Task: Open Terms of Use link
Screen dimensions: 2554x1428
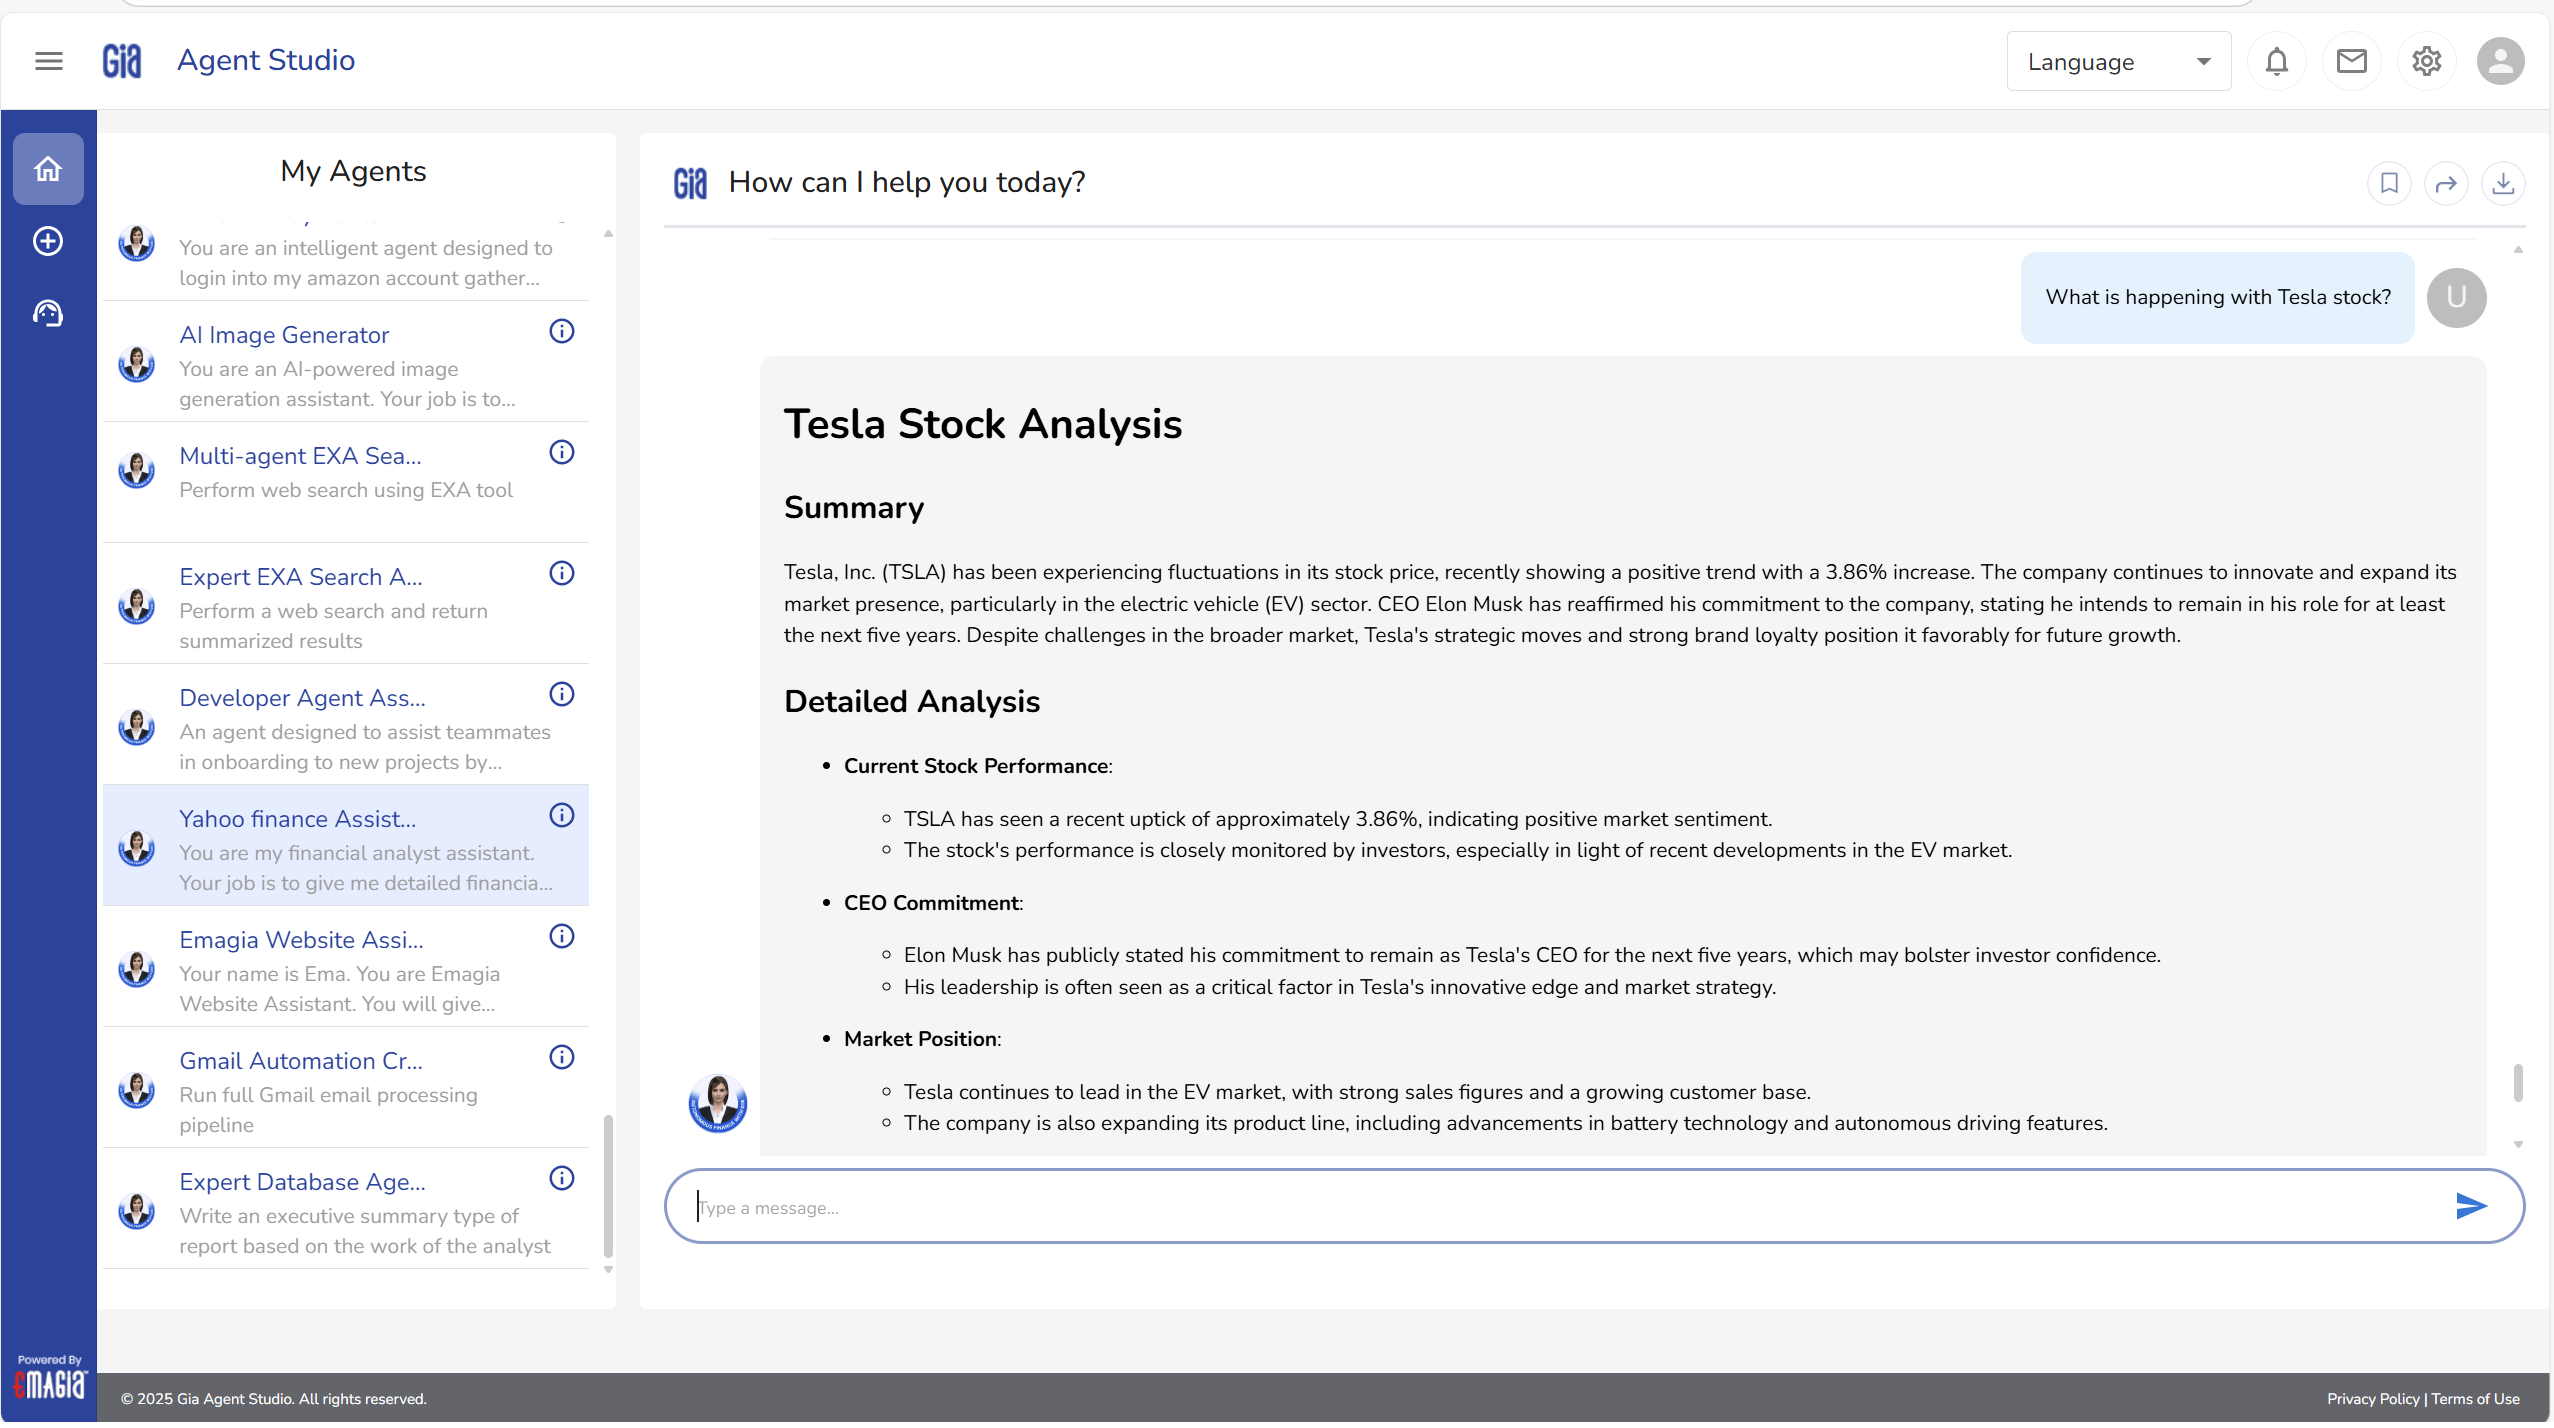Action: pyautogui.click(x=2475, y=1399)
